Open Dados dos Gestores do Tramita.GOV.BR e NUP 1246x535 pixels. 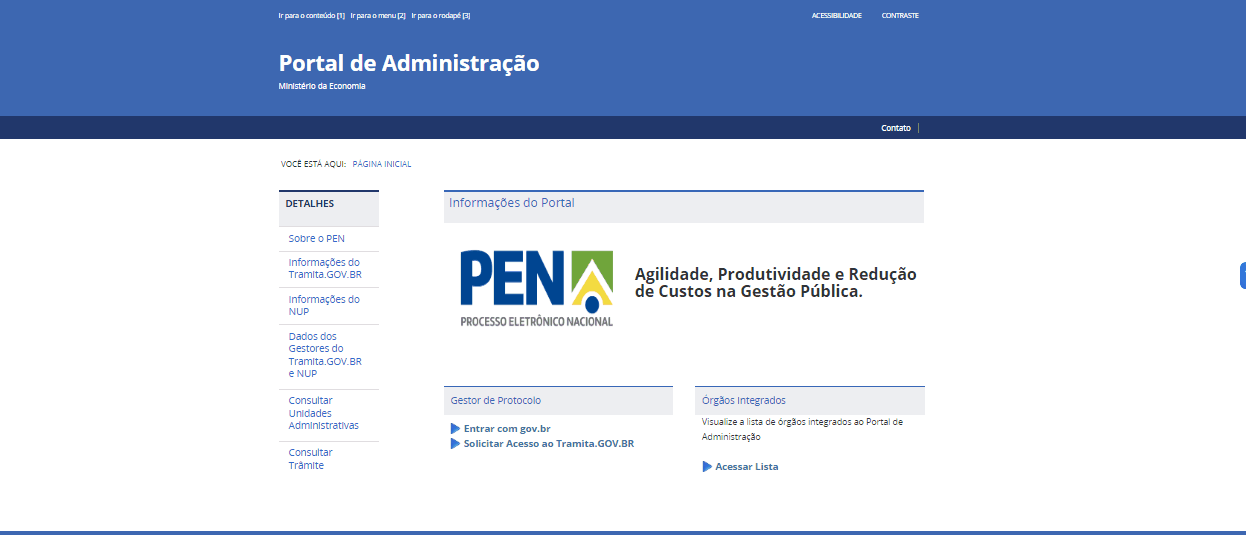(x=325, y=355)
